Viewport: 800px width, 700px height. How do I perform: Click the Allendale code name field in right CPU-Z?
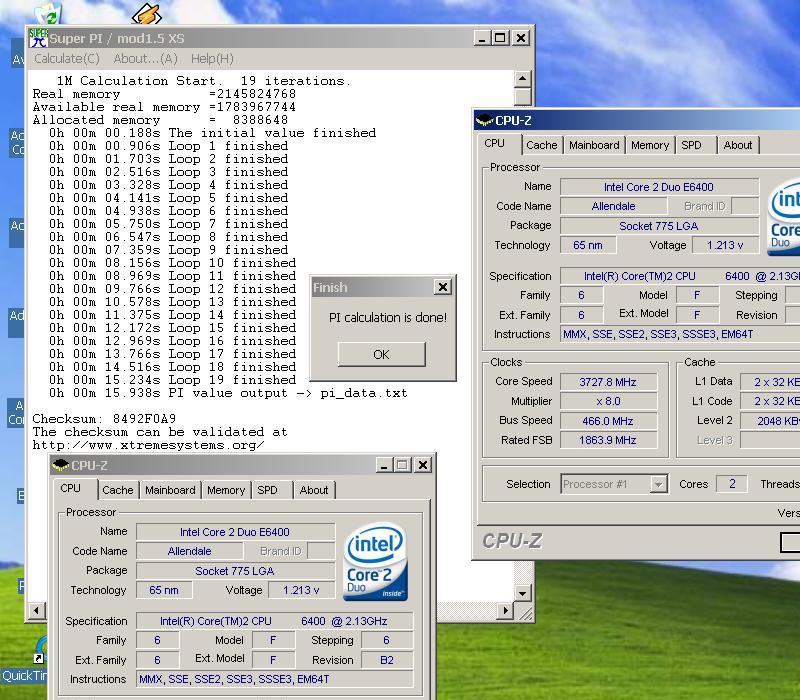[613, 206]
